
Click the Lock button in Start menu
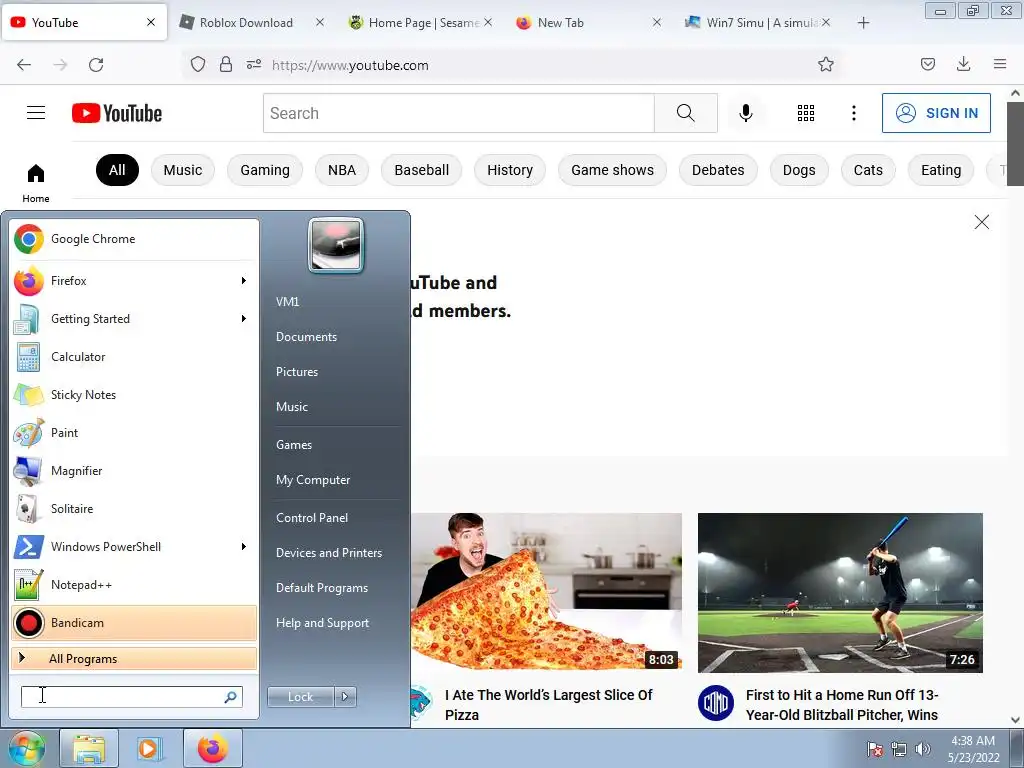[301, 697]
